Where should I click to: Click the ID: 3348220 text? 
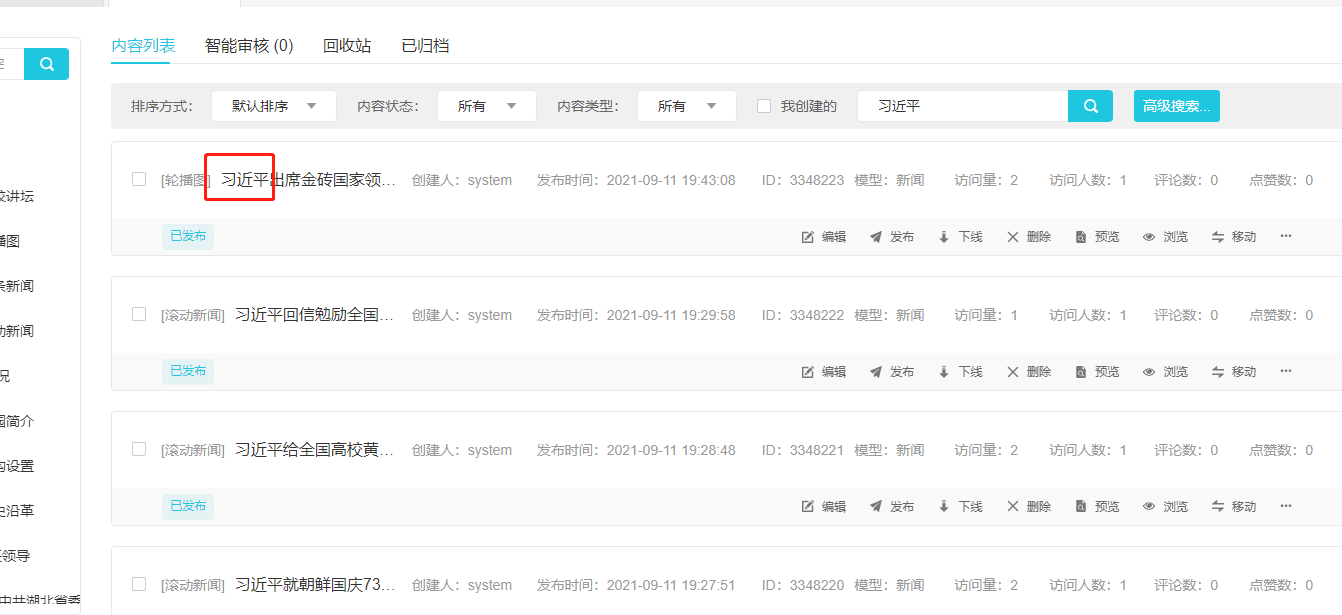click(803, 585)
